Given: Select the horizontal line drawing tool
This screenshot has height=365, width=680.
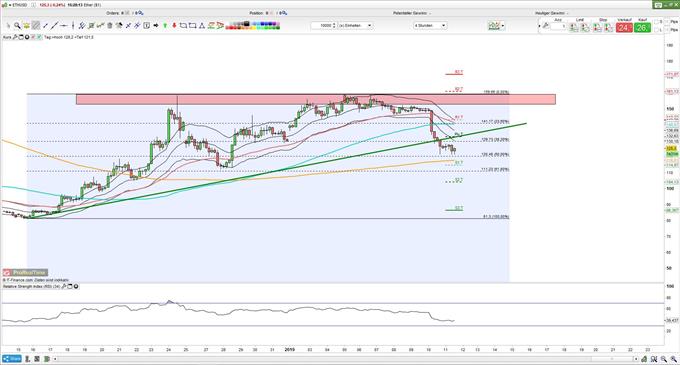Looking at the screenshot, I should pyautogui.click(x=64, y=26).
